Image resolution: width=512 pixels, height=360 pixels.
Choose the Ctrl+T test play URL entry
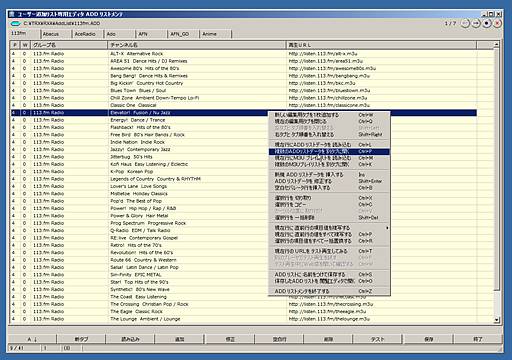tap(329, 251)
